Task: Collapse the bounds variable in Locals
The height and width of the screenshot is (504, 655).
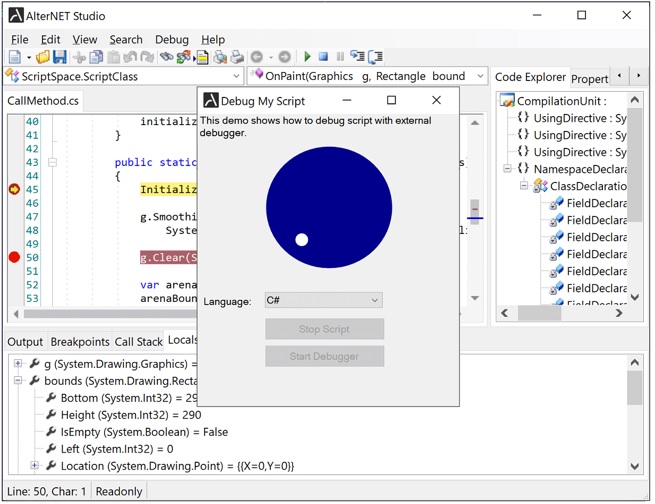Action: pyautogui.click(x=18, y=382)
